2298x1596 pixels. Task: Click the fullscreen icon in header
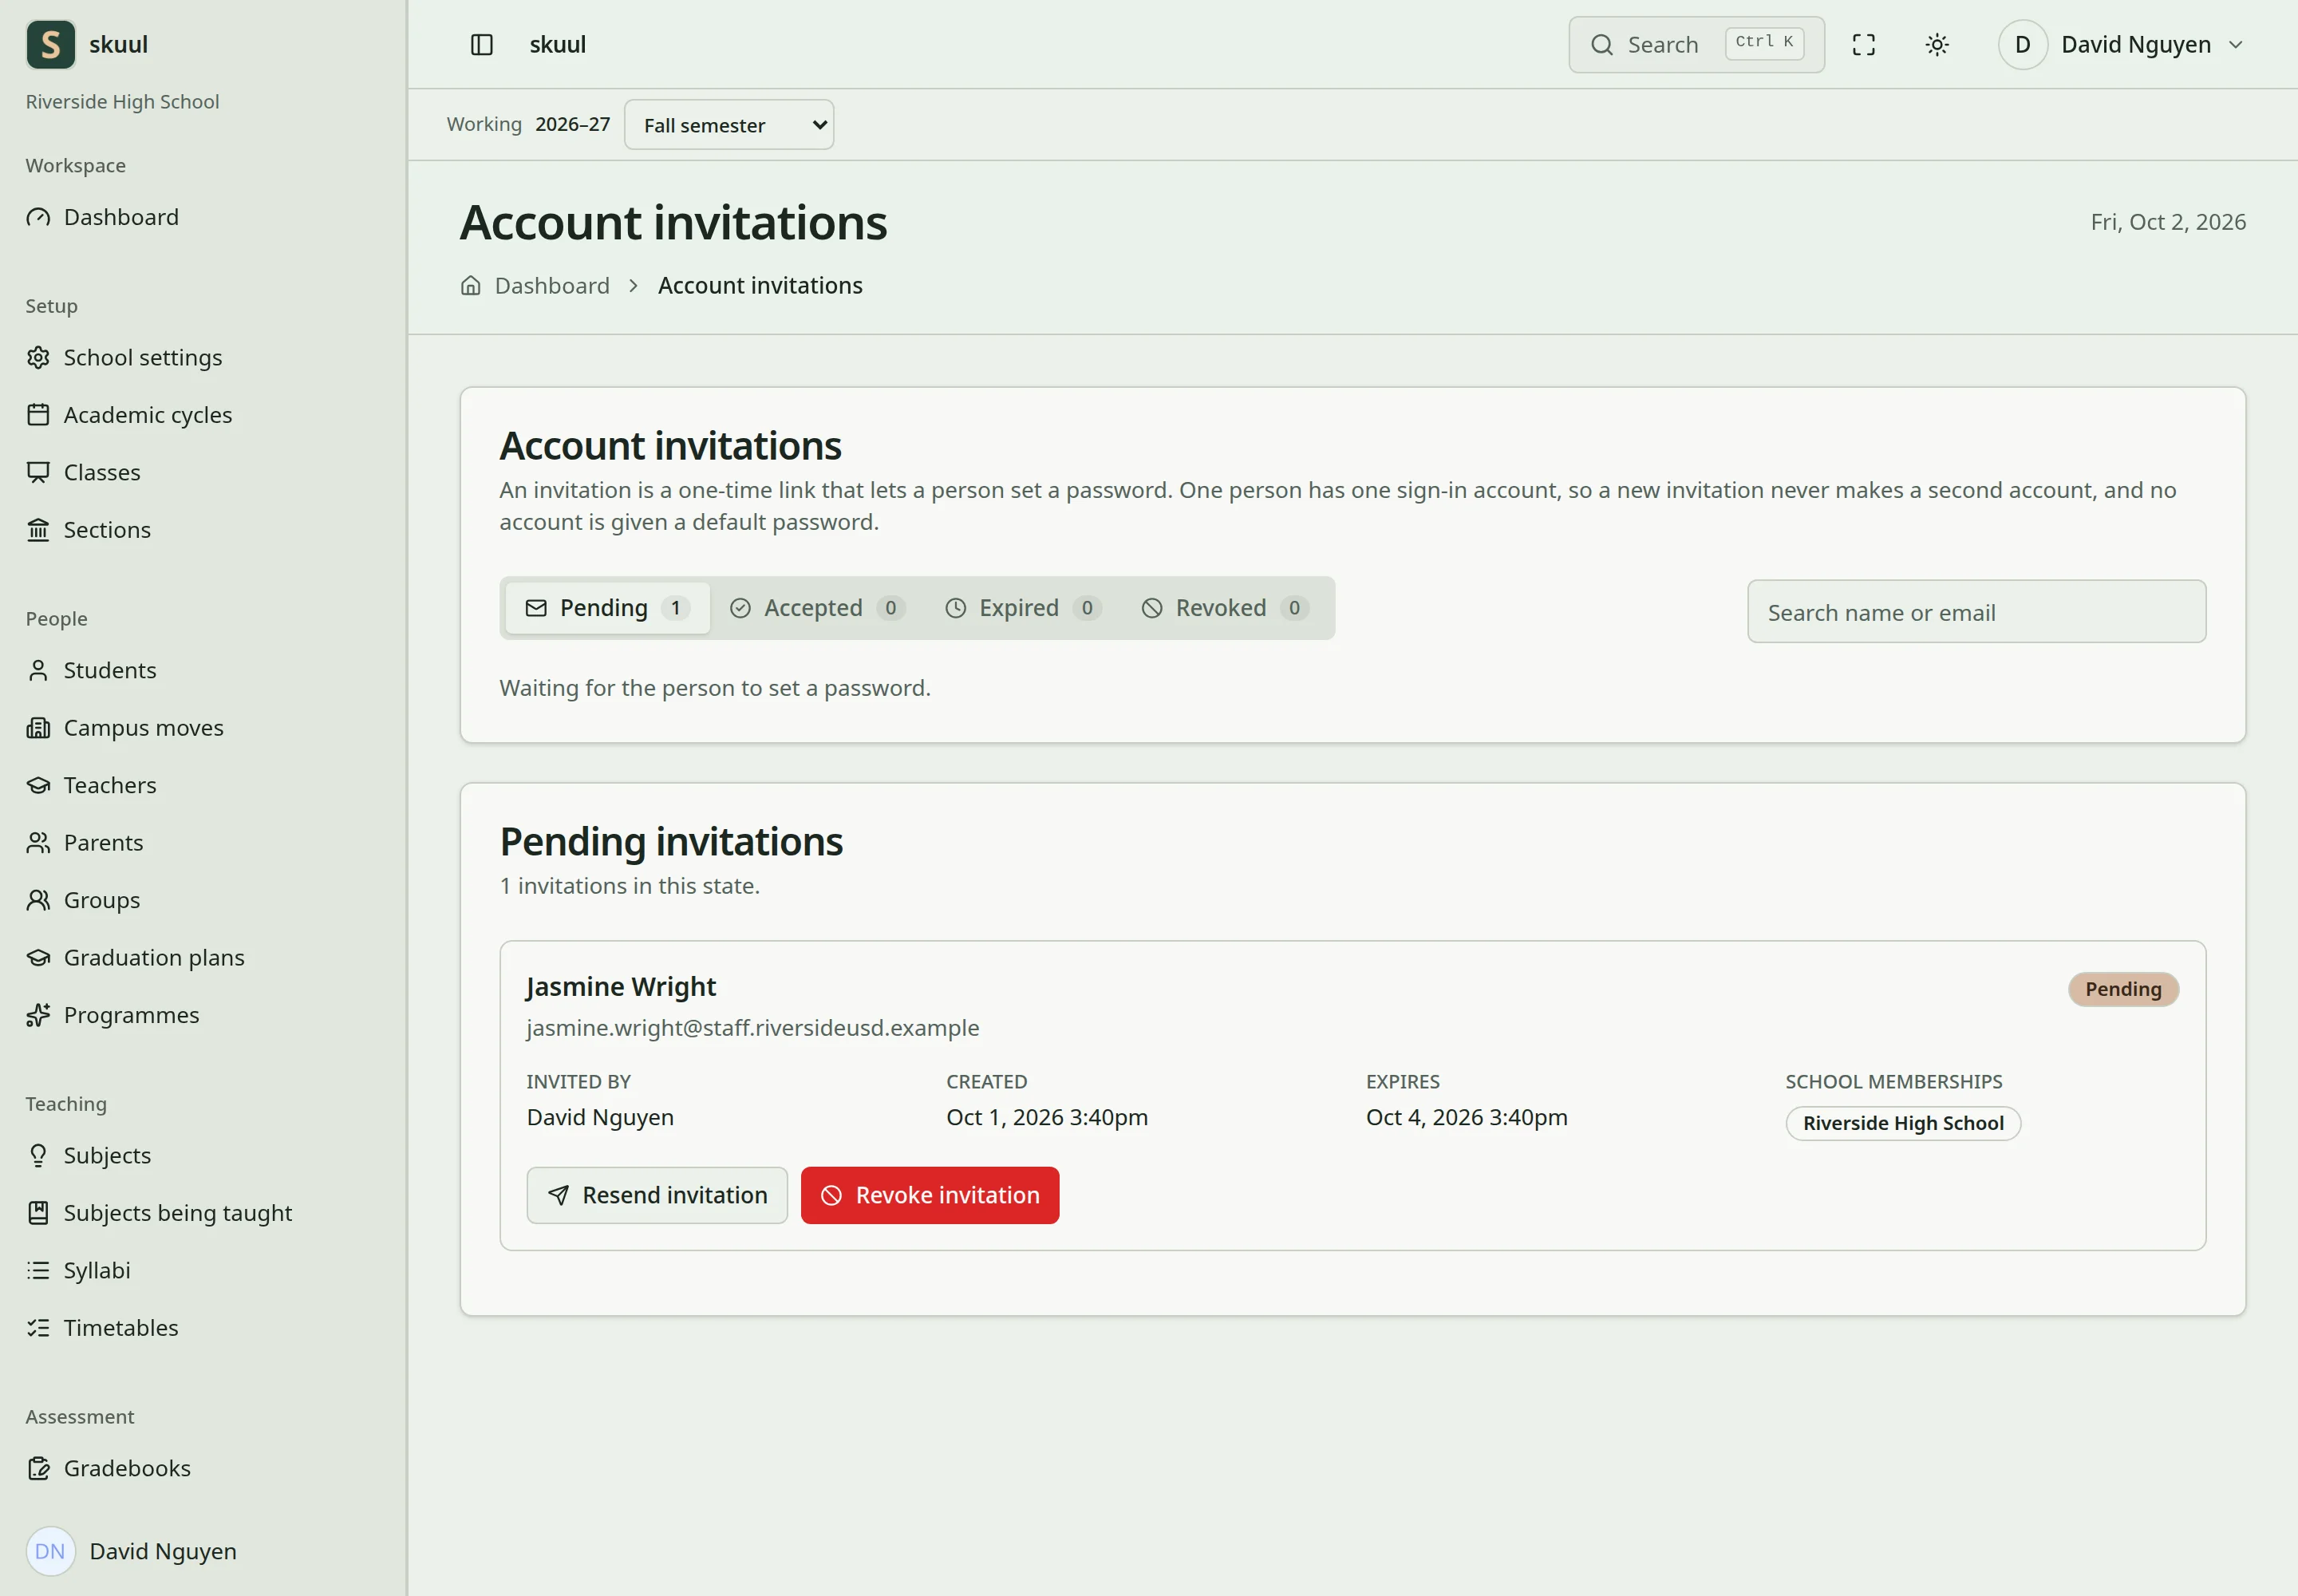coord(1863,45)
